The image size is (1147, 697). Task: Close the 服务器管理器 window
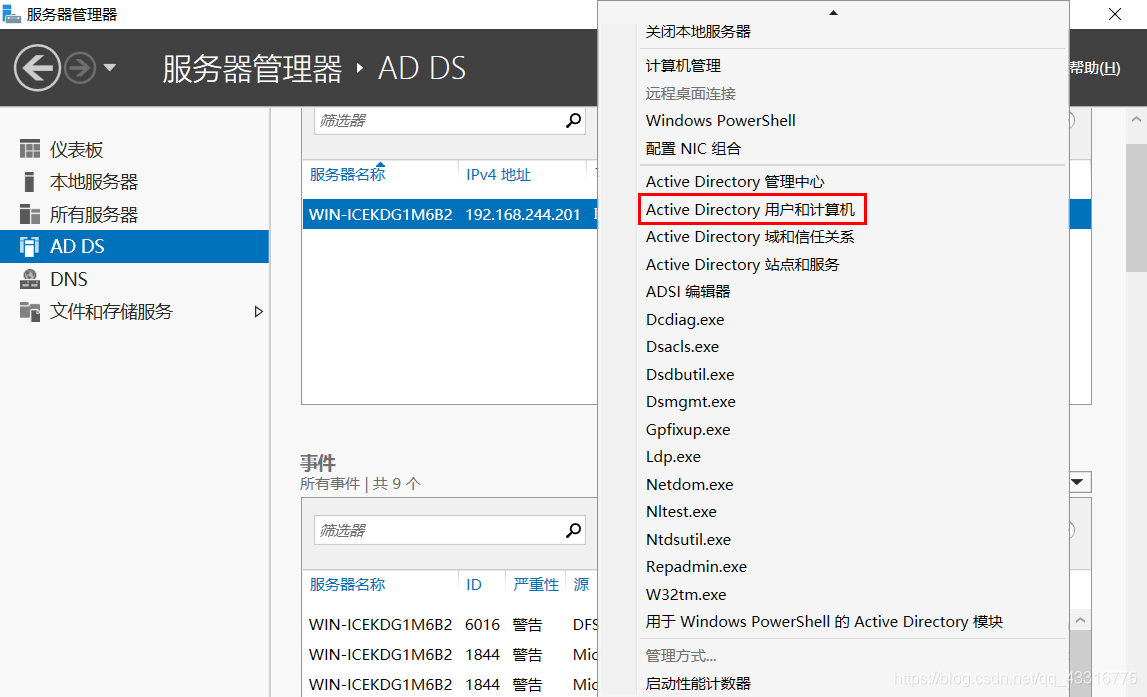click(x=1115, y=15)
